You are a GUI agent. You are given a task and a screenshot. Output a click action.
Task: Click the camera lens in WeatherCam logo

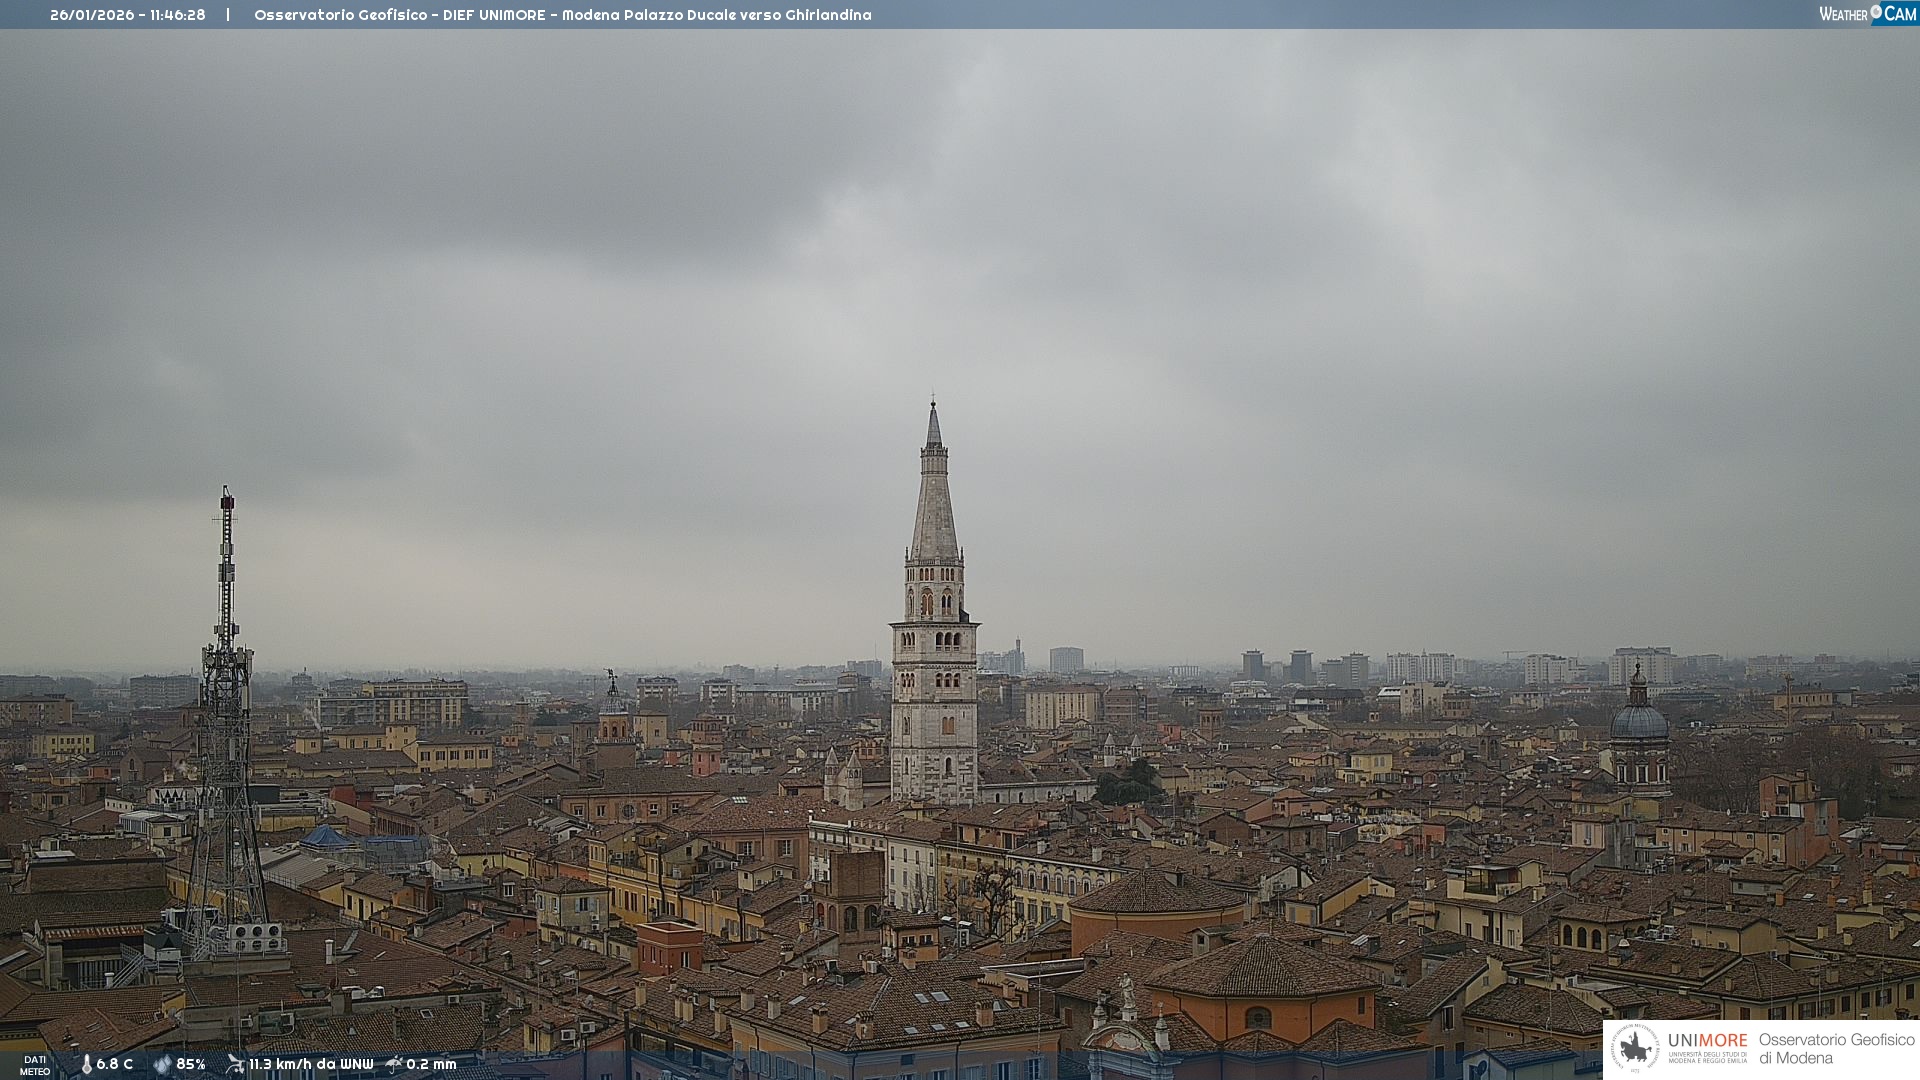pyautogui.click(x=1876, y=11)
